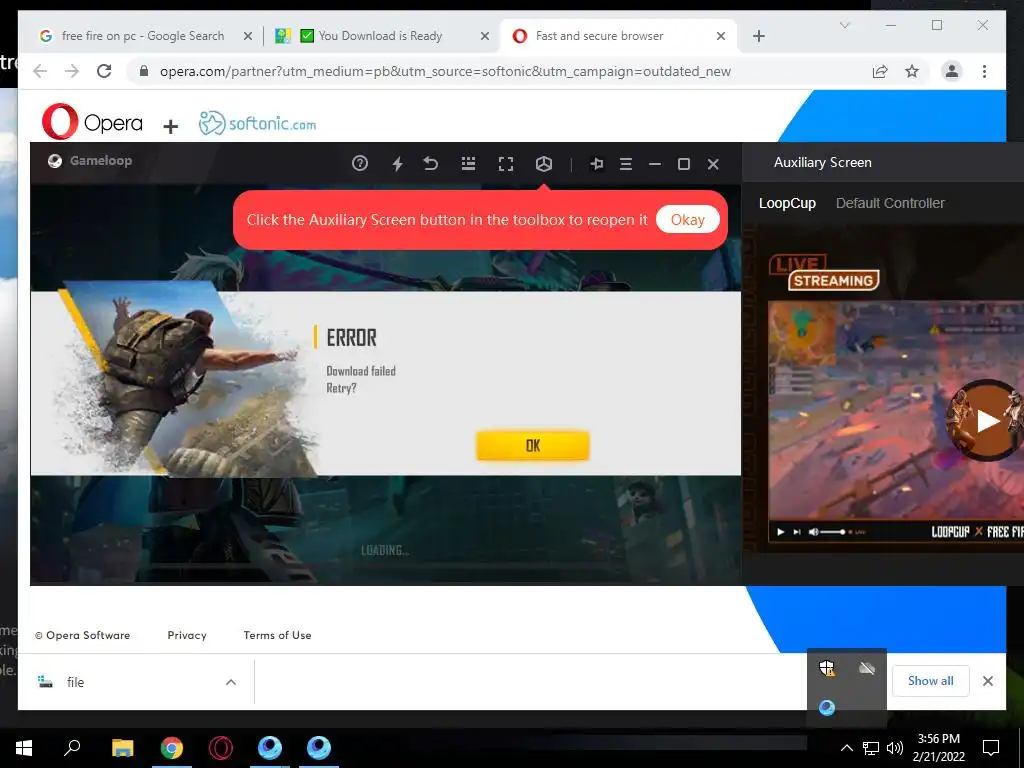The width and height of the screenshot is (1024, 768).
Task: Share this page via Chrome share icon
Action: (880, 71)
